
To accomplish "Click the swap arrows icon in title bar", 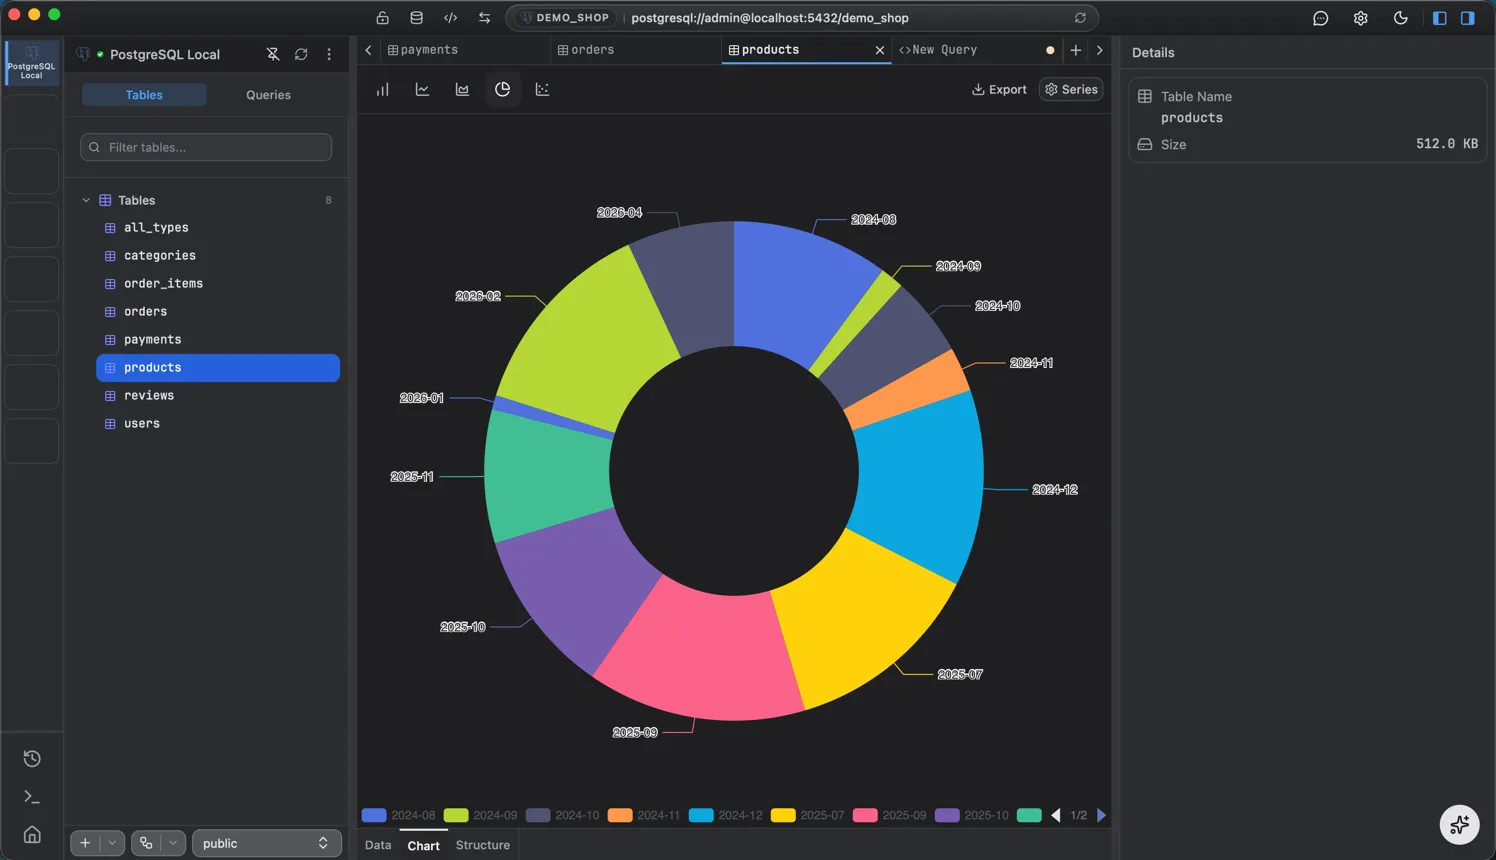I will click(484, 18).
